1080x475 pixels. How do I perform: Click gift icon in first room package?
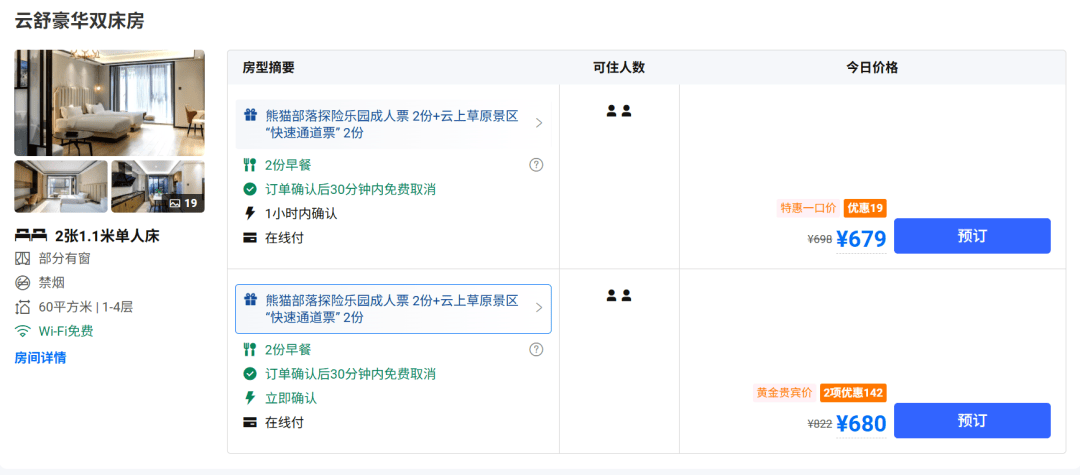tap(250, 115)
